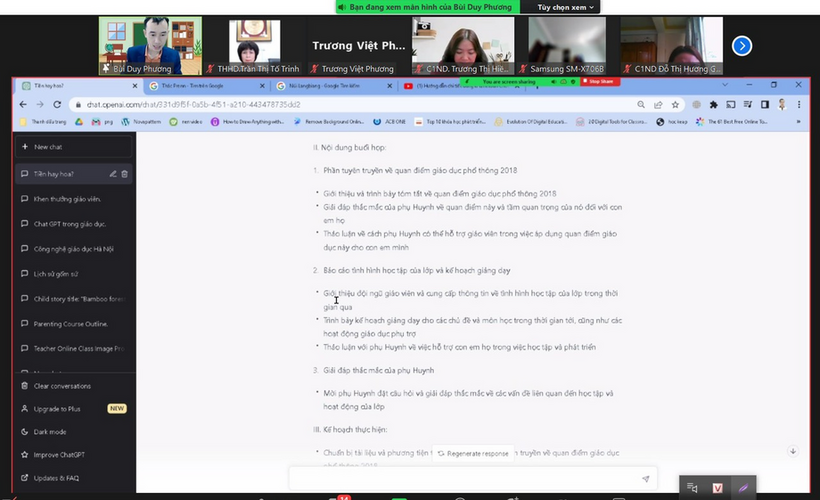Edit the 'Tiền hay hoa?' chat title
820x500 pixels.
[113, 174]
